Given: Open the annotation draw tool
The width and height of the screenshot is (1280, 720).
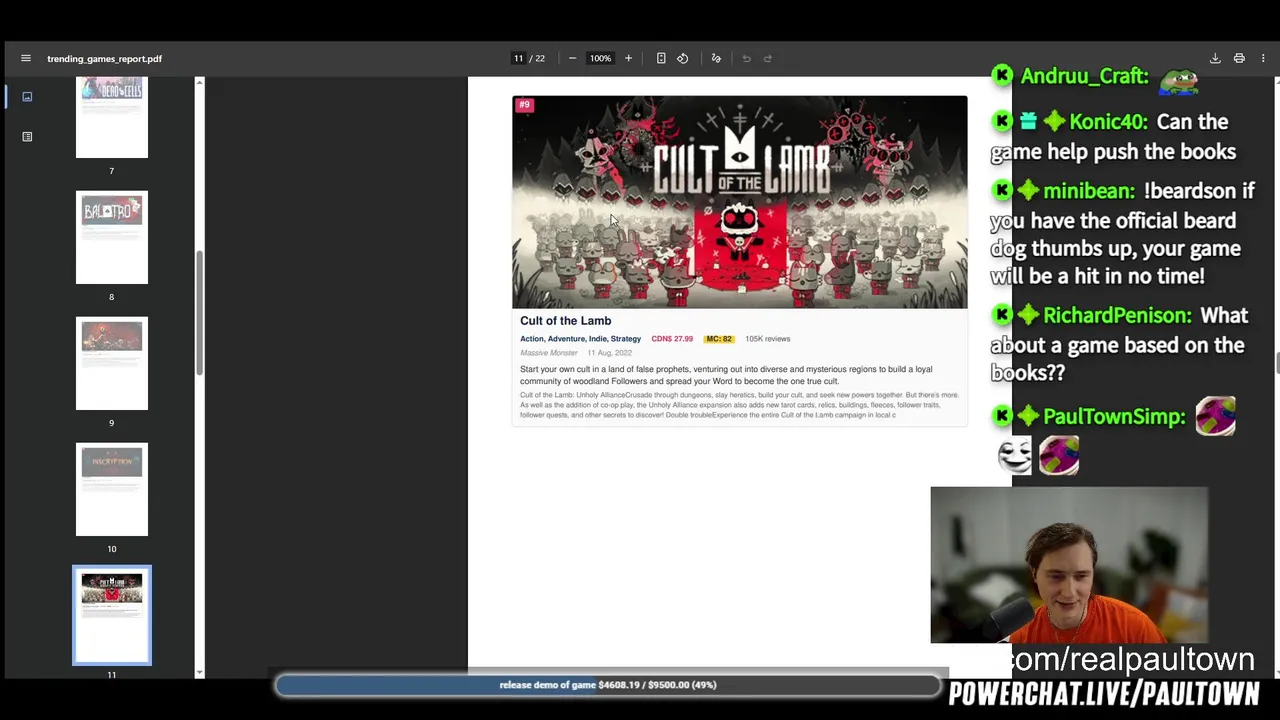Looking at the screenshot, I should pos(716,58).
